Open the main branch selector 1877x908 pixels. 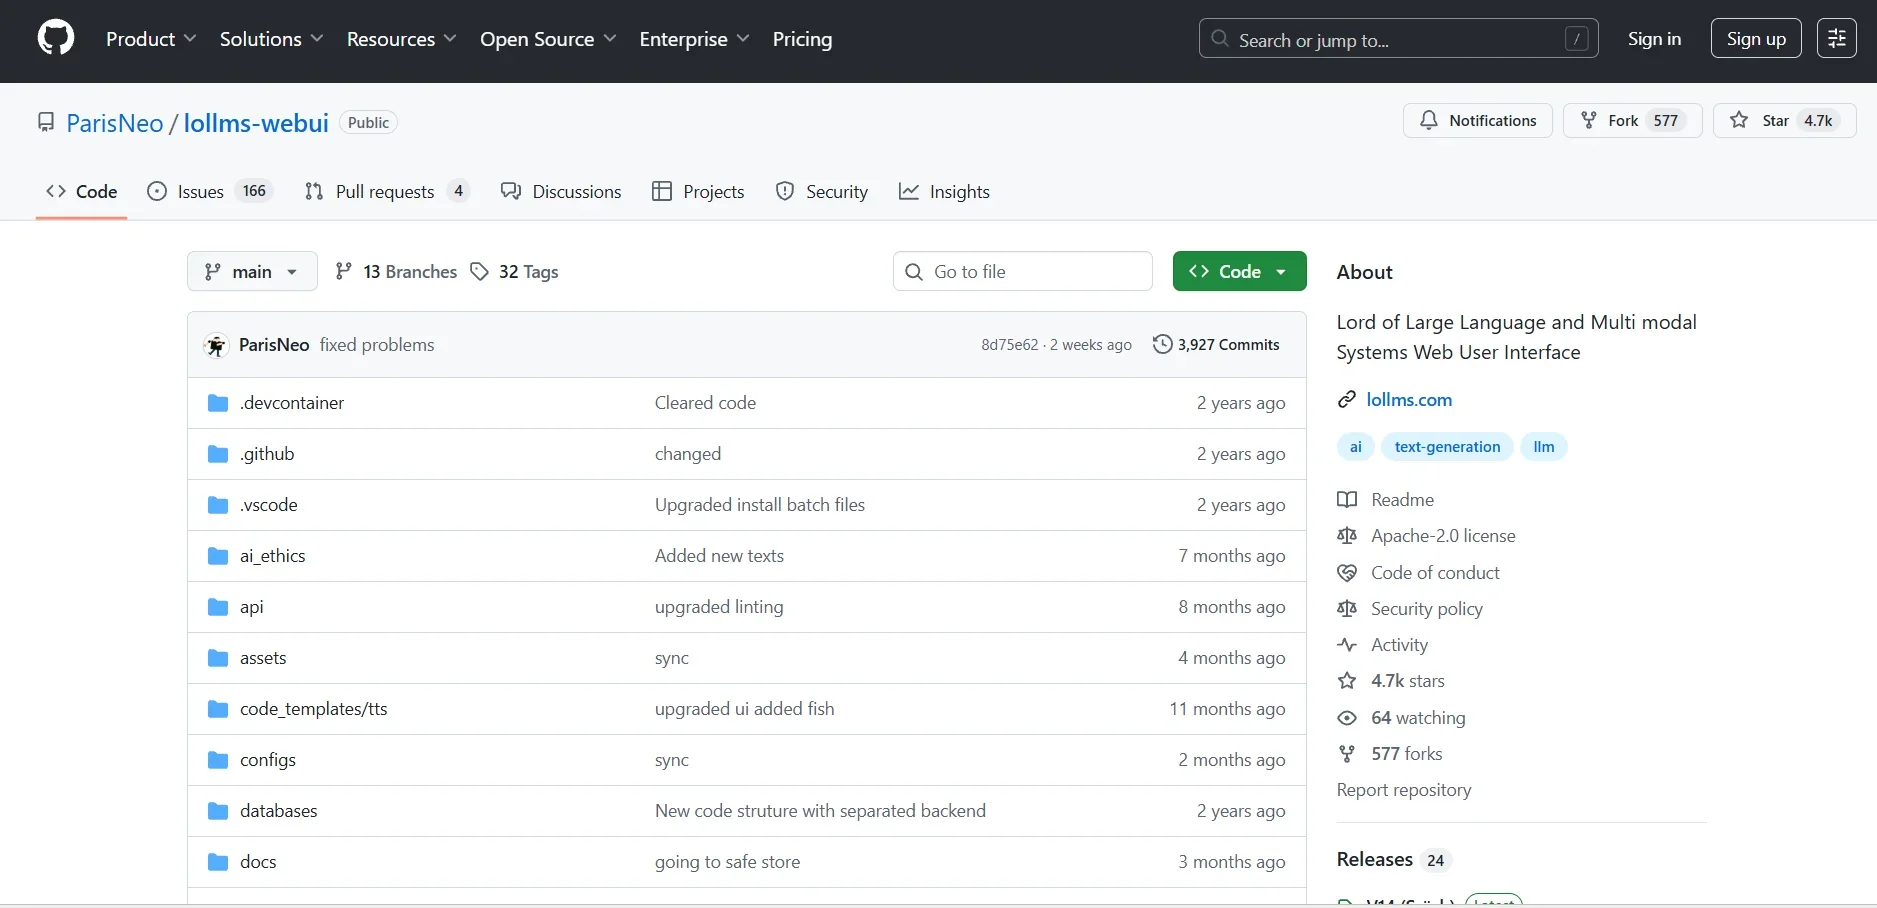252,271
